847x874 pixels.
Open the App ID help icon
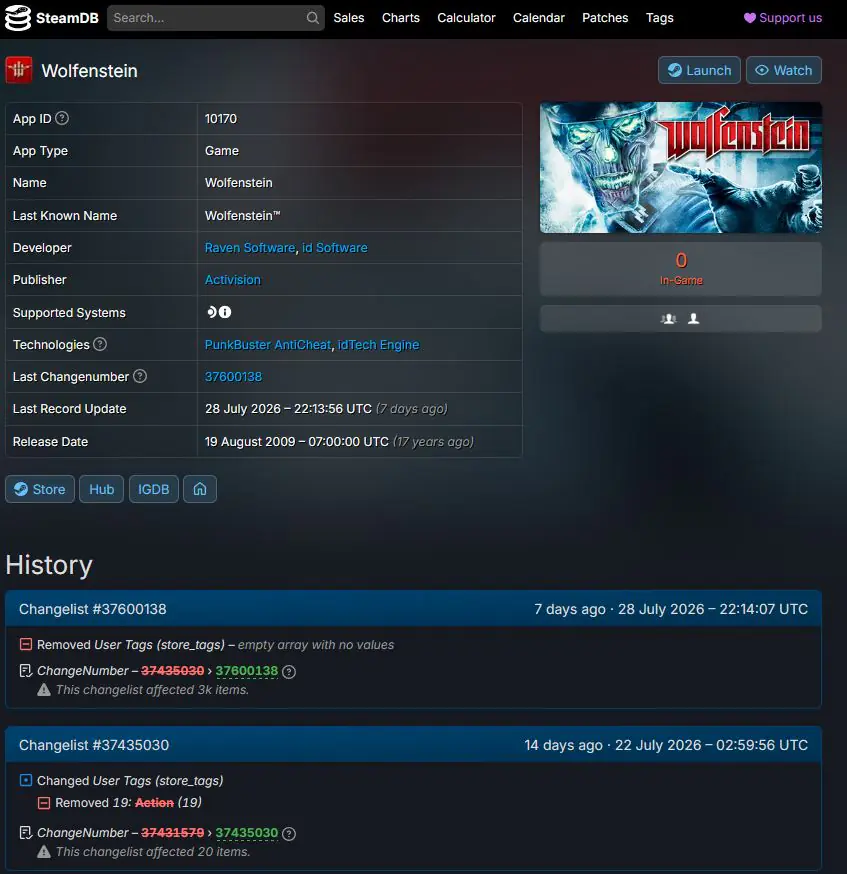(62, 118)
